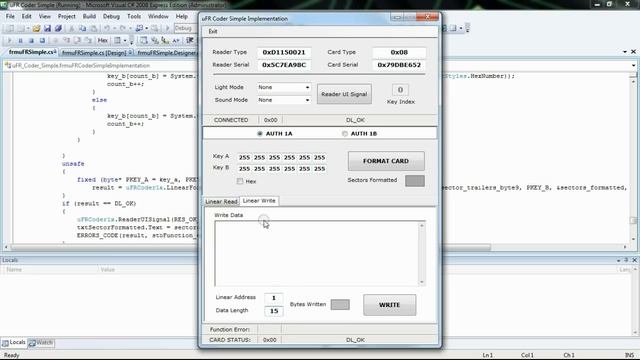Open the members dropdown at editor right edge
640x360 pixels.
[633, 65]
